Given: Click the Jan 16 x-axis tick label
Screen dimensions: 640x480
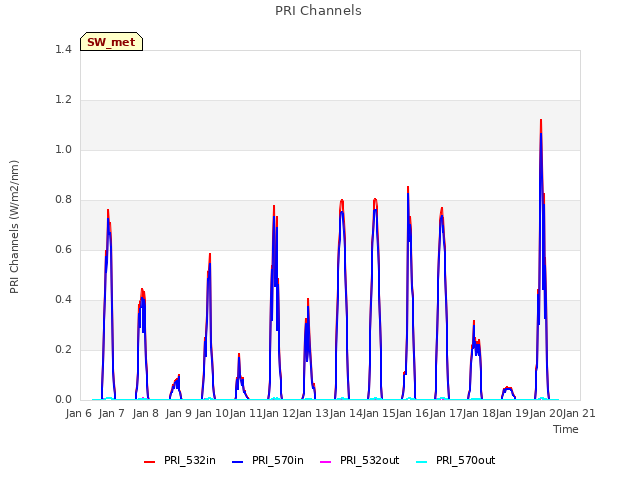Looking at the screenshot, I should [412, 413].
